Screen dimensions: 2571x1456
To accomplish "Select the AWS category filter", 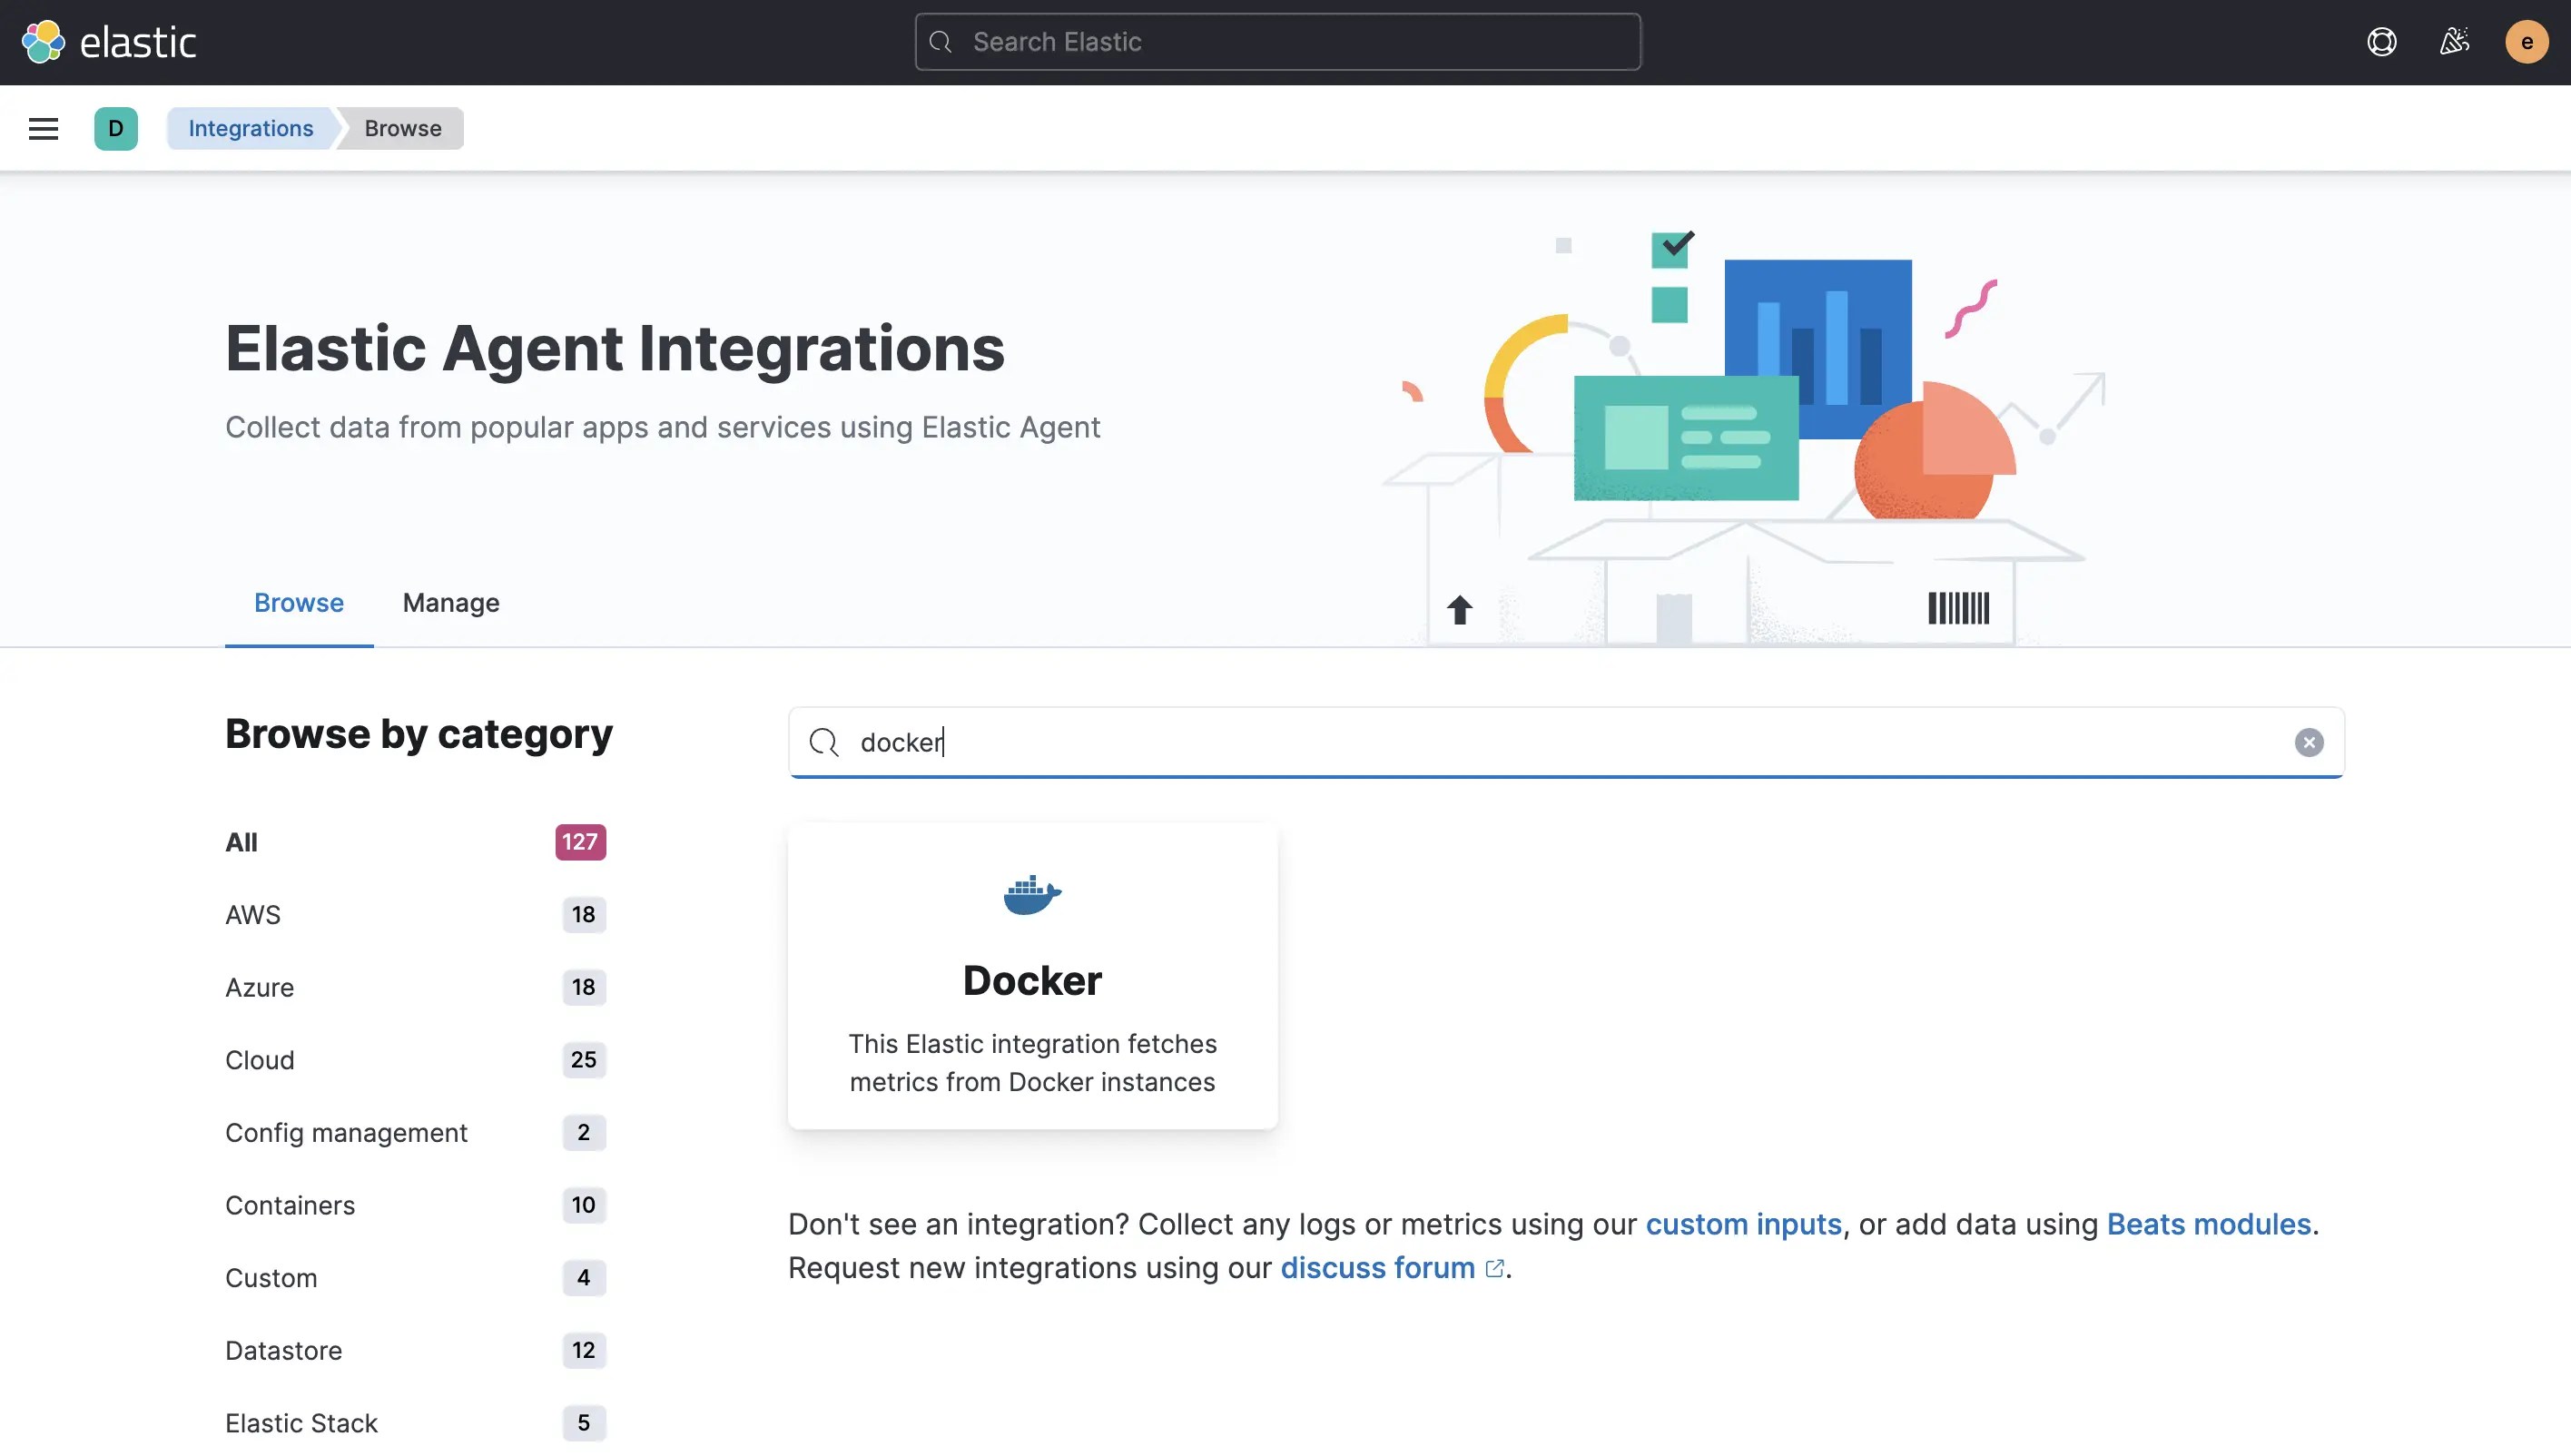I will [252, 914].
